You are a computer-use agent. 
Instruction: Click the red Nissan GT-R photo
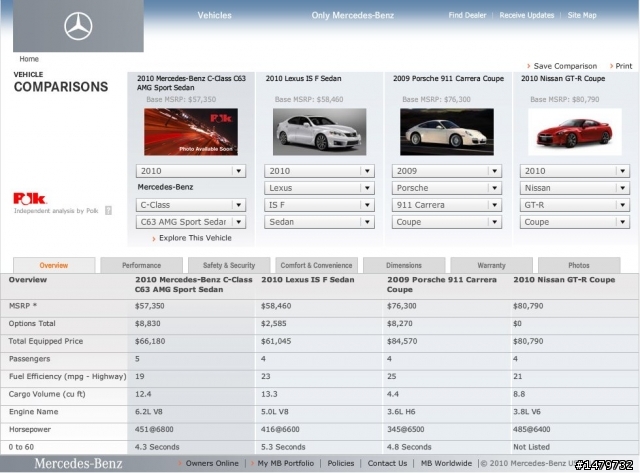click(x=575, y=132)
